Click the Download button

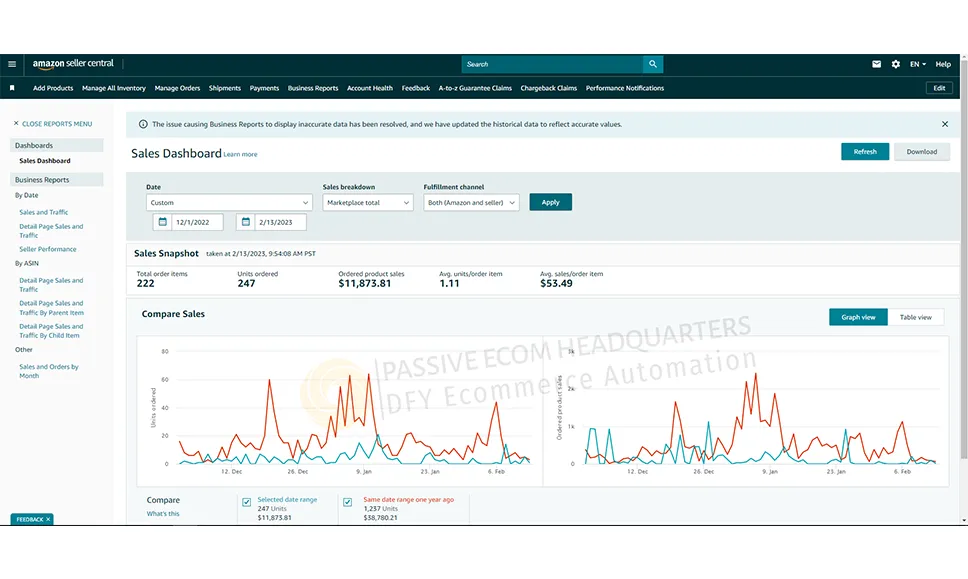[x=922, y=152]
